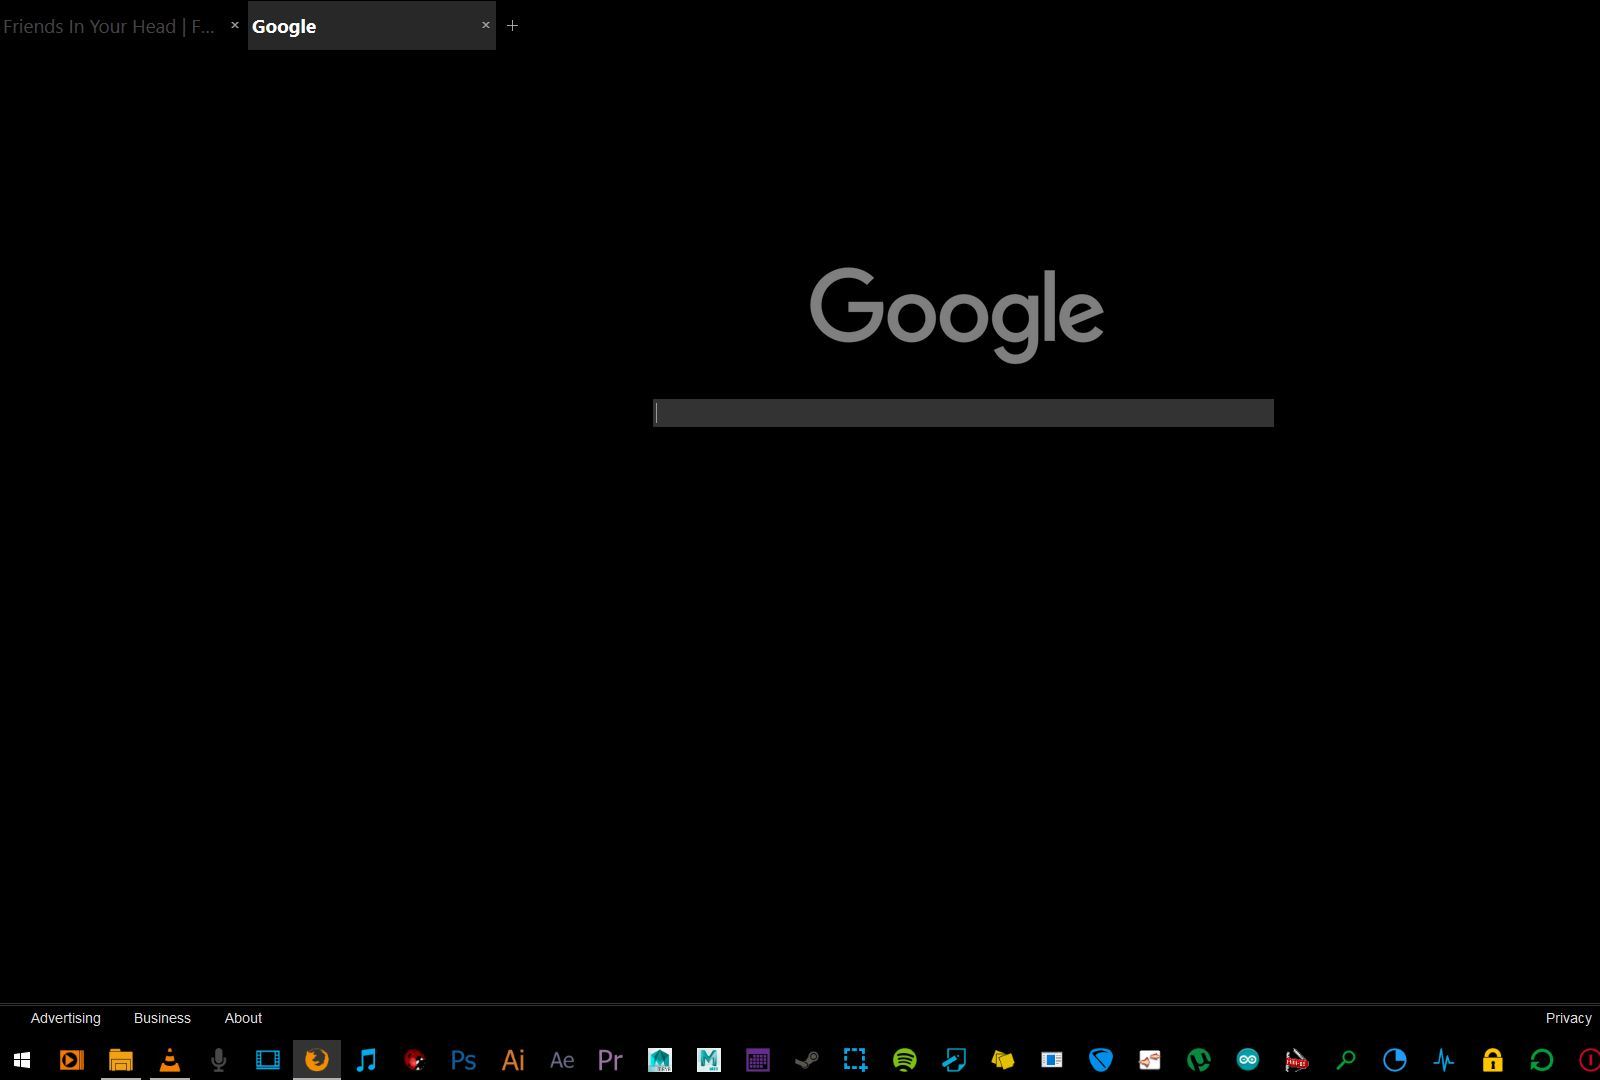Click the yellow padlock icon
The width and height of the screenshot is (1600, 1080).
pyautogui.click(x=1492, y=1060)
